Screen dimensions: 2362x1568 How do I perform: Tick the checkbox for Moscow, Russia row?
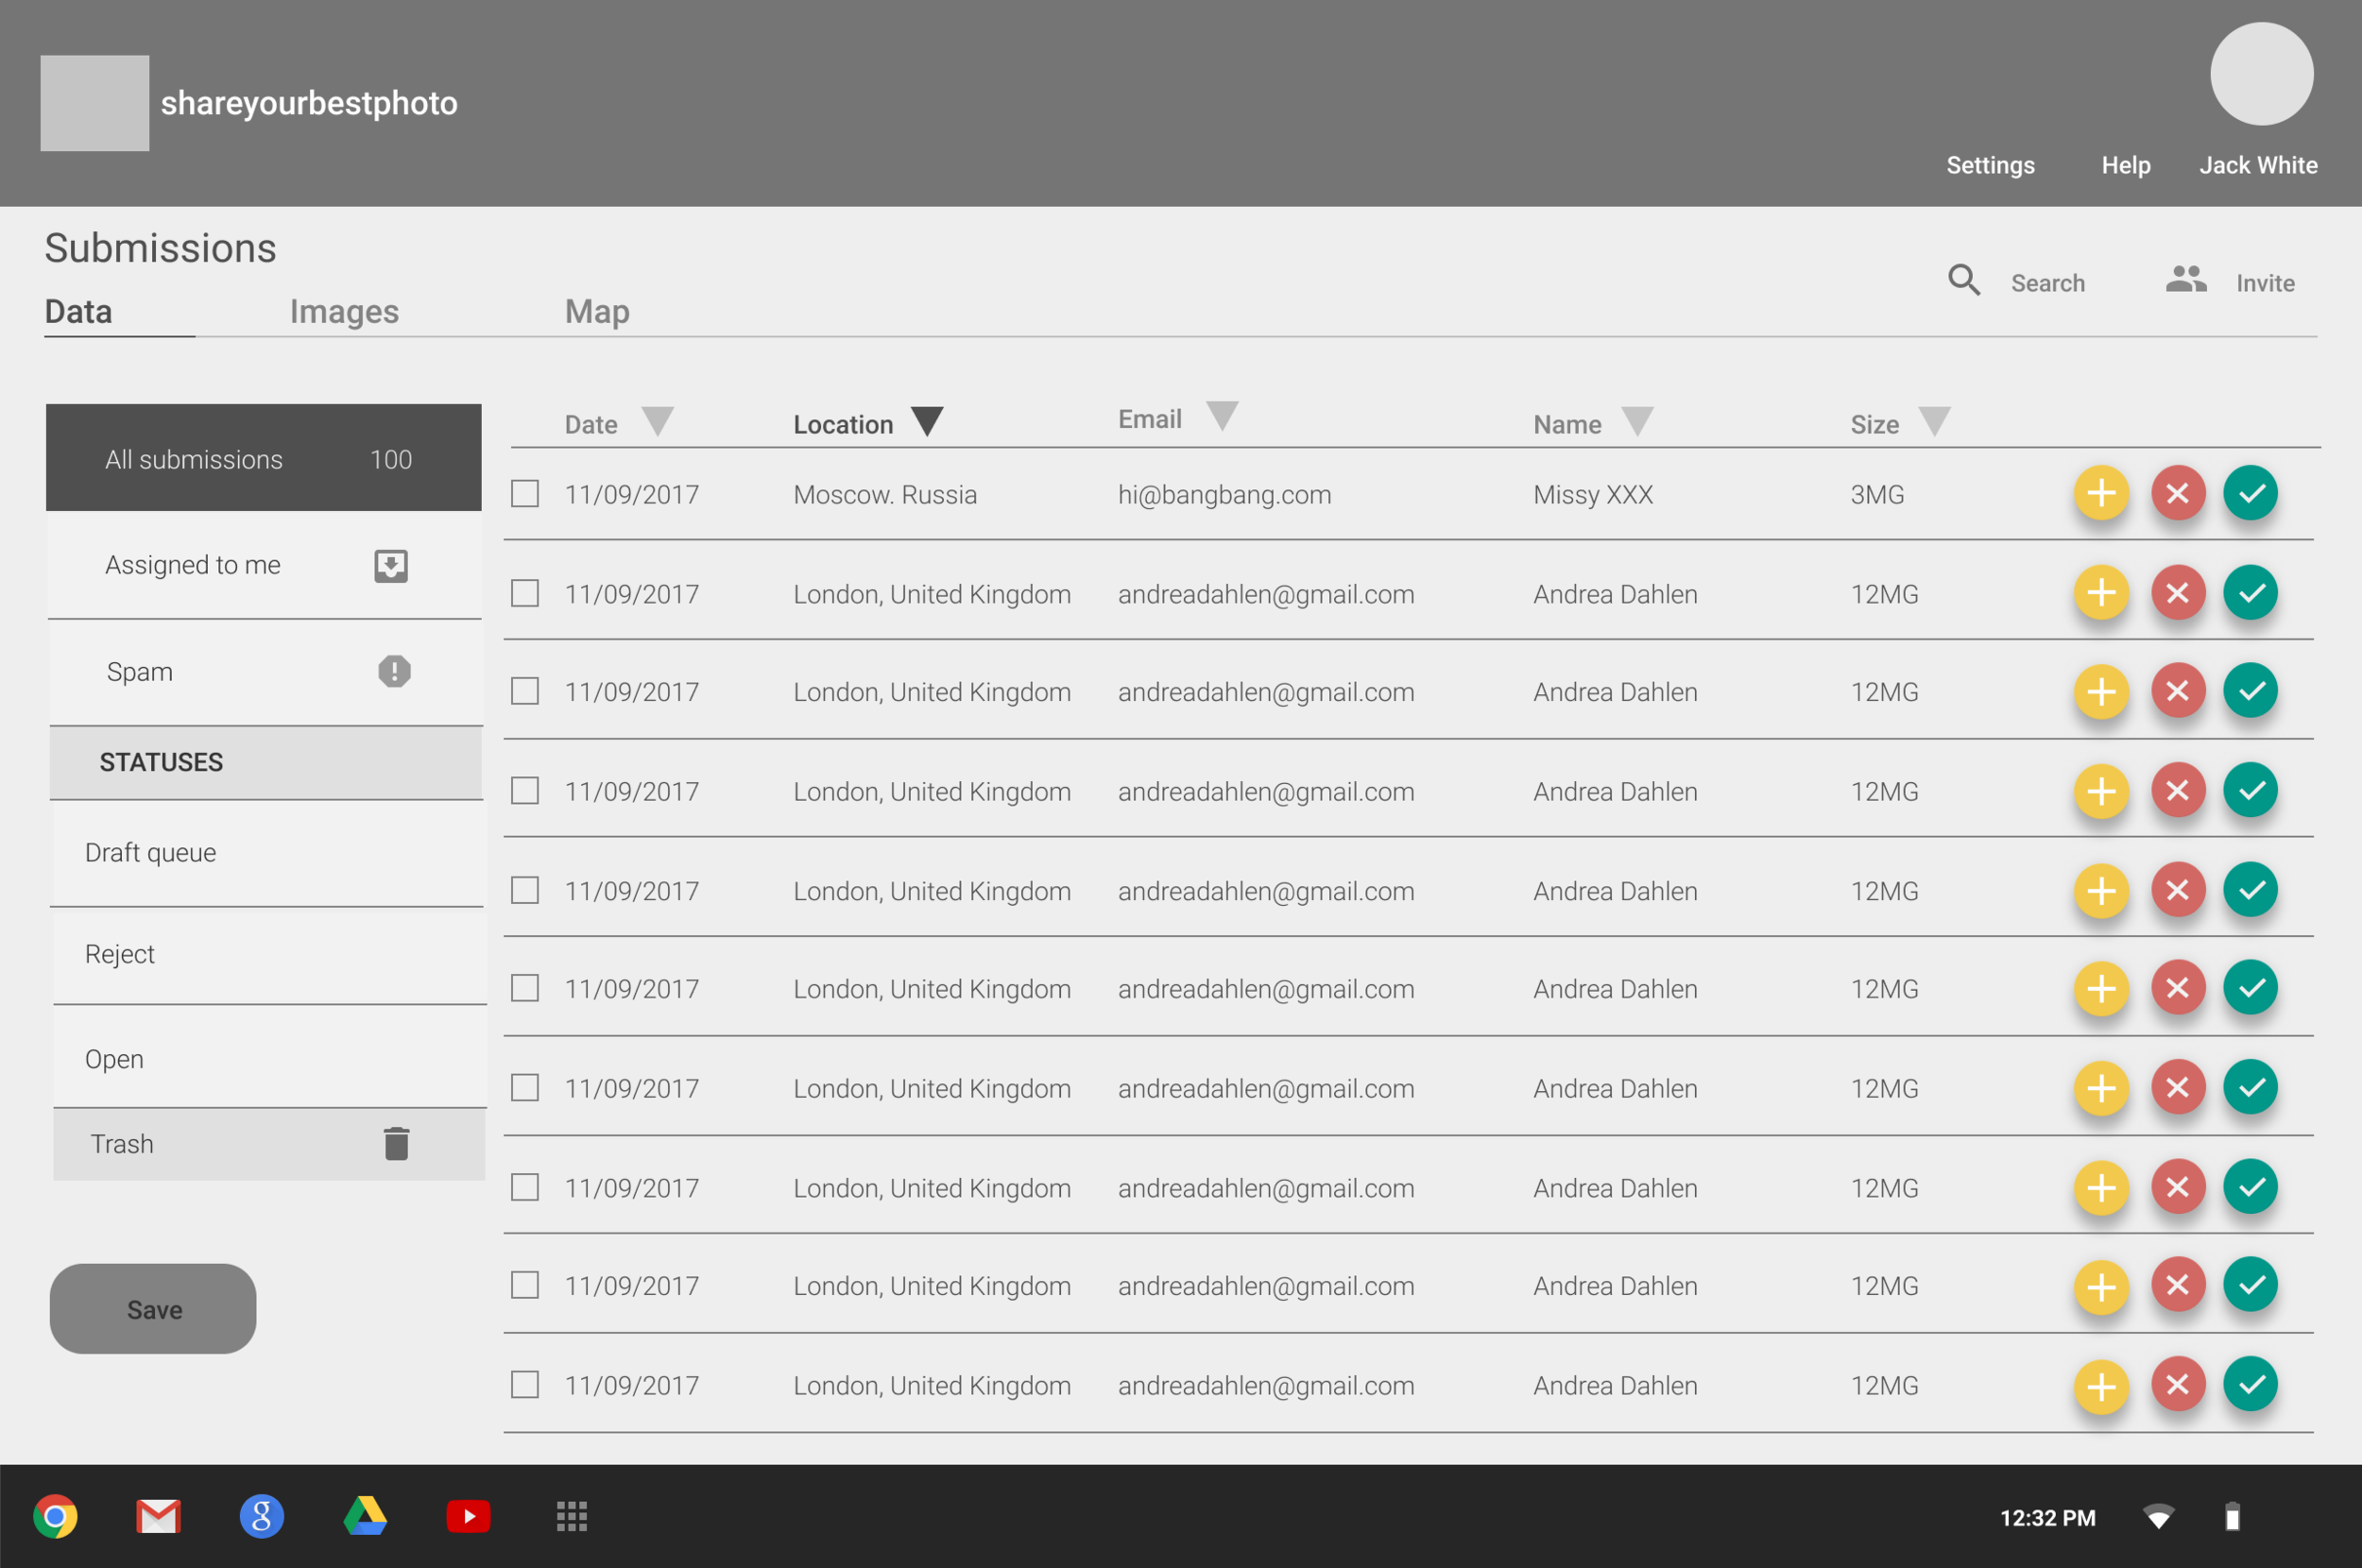click(525, 493)
